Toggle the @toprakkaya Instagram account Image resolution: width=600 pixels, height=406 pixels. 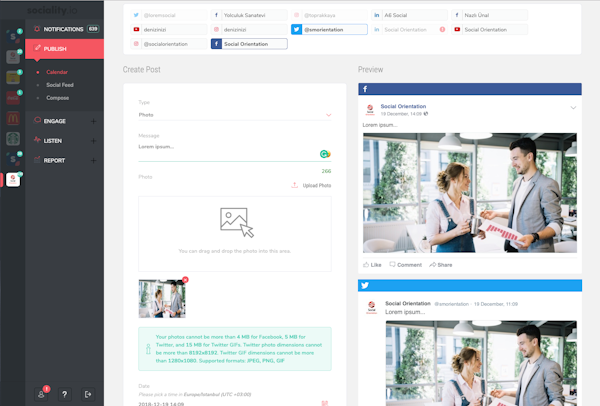tap(329, 15)
